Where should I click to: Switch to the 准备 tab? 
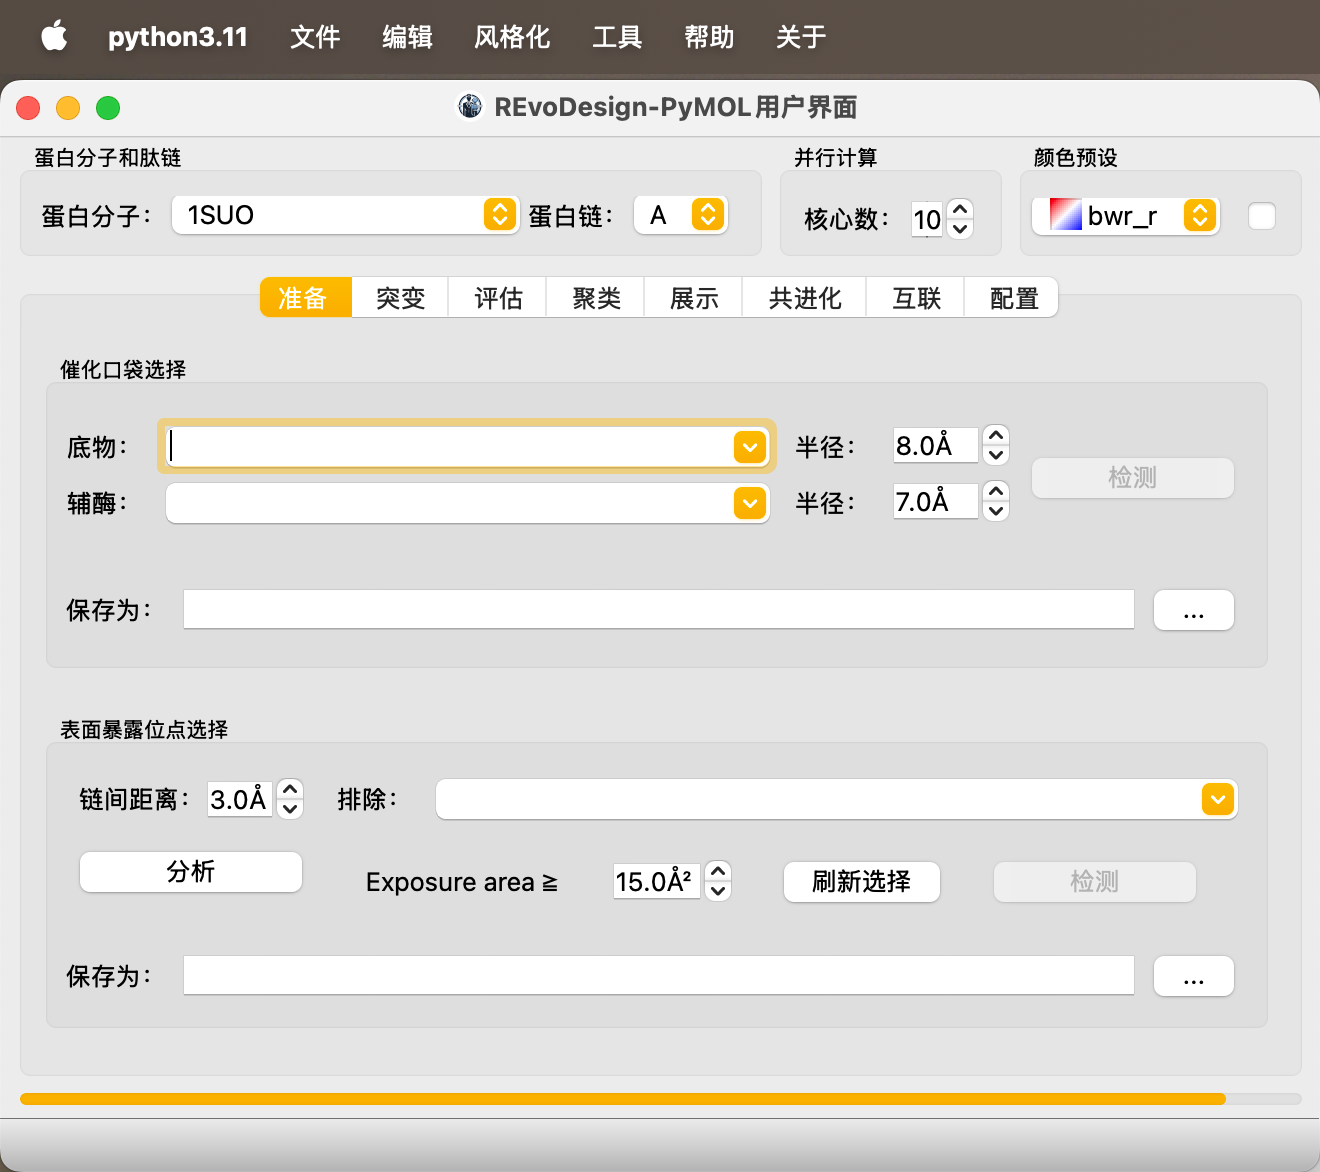(x=305, y=298)
